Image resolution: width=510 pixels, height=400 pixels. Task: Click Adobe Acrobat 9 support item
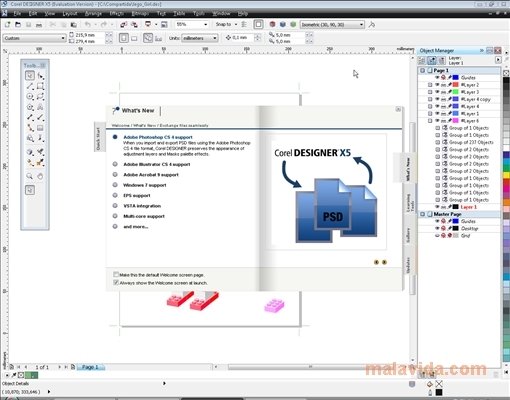coord(151,175)
